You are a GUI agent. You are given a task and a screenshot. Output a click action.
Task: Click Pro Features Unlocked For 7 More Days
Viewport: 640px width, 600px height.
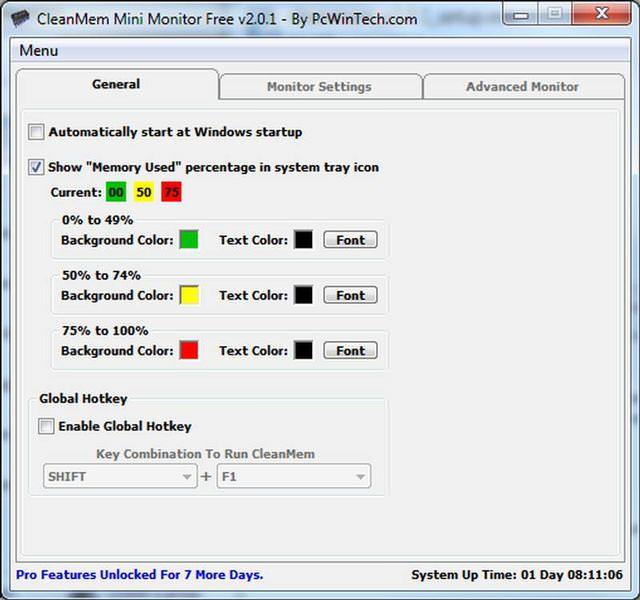pyautogui.click(x=140, y=575)
